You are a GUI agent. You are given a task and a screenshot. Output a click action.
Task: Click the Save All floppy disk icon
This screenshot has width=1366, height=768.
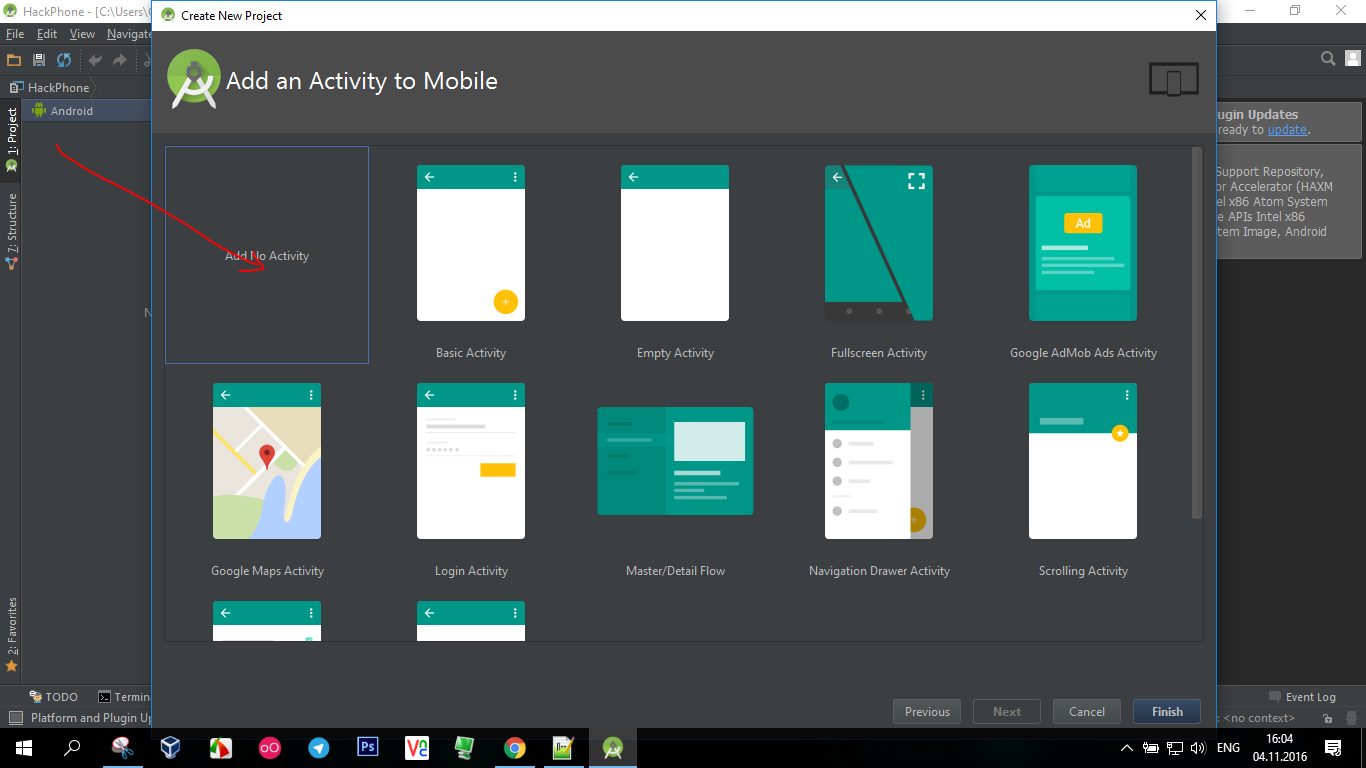coord(39,60)
